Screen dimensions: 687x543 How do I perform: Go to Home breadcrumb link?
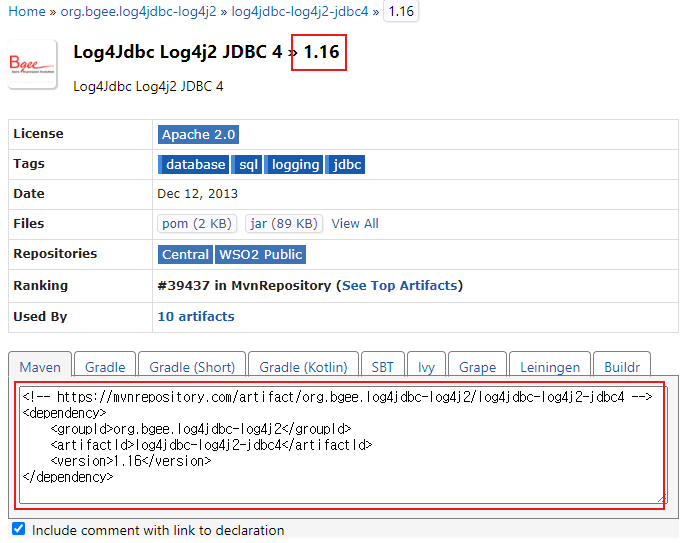coord(27,11)
